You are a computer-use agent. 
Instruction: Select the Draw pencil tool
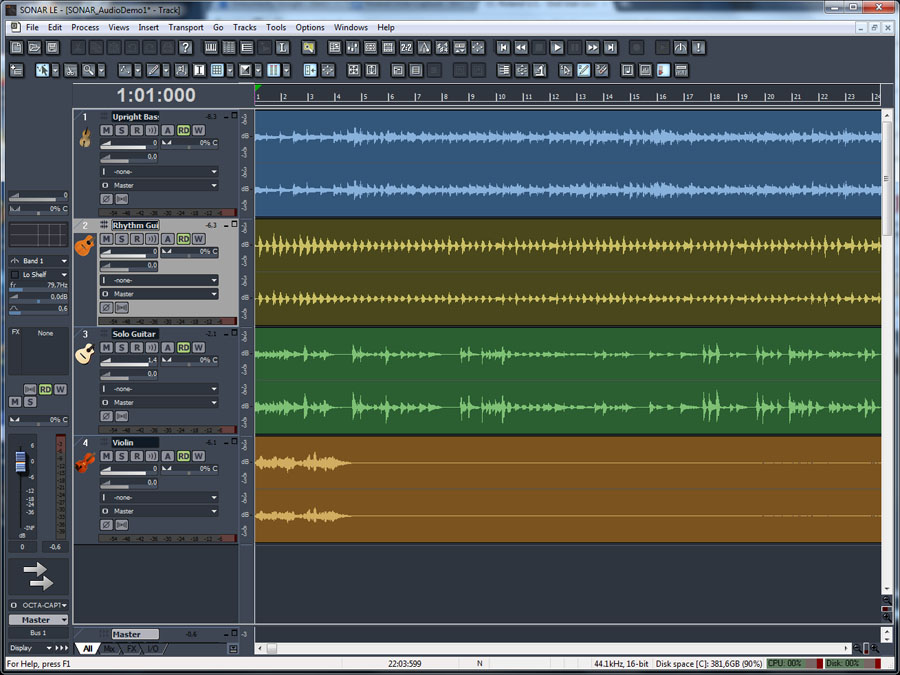click(153, 70)
